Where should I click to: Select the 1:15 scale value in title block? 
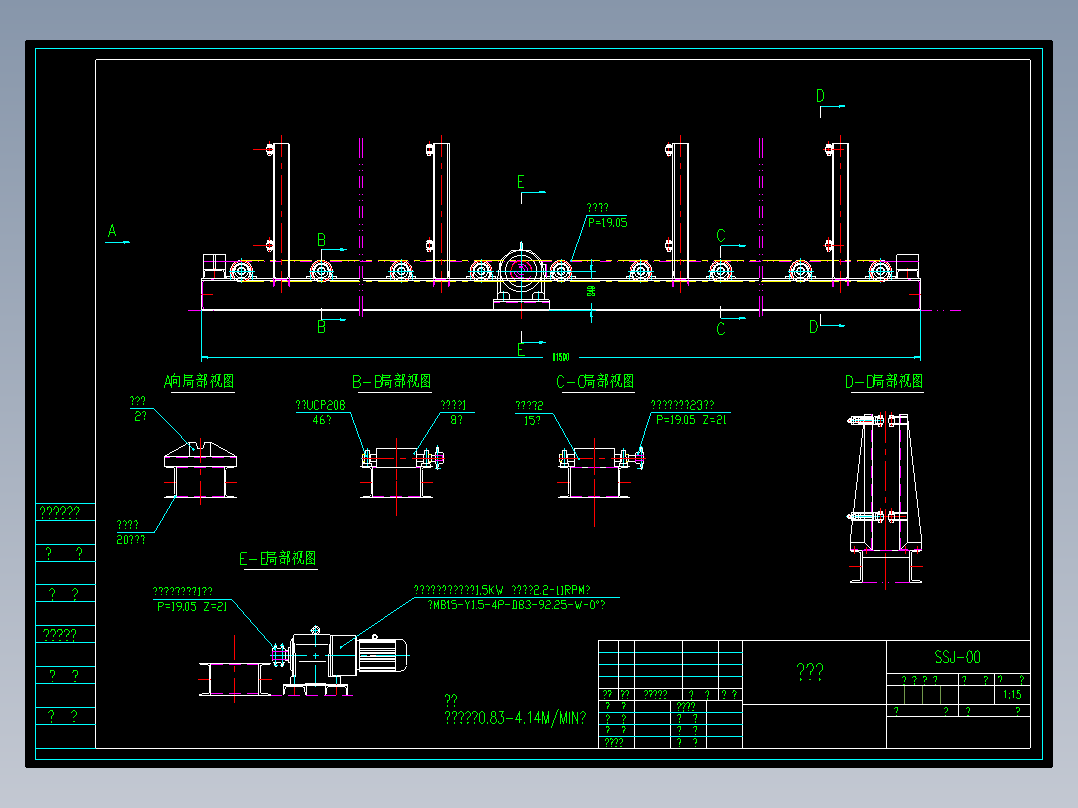point(1012,695)
